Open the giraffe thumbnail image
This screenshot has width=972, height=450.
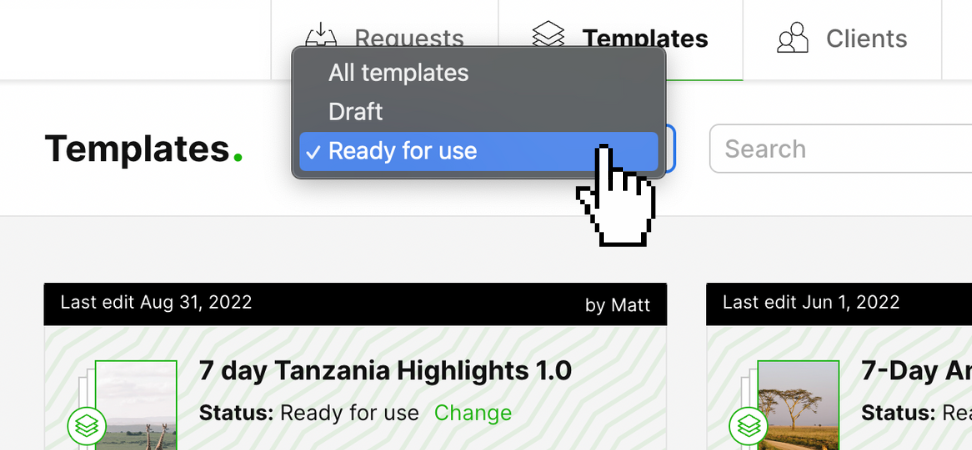tap(136, 405)
